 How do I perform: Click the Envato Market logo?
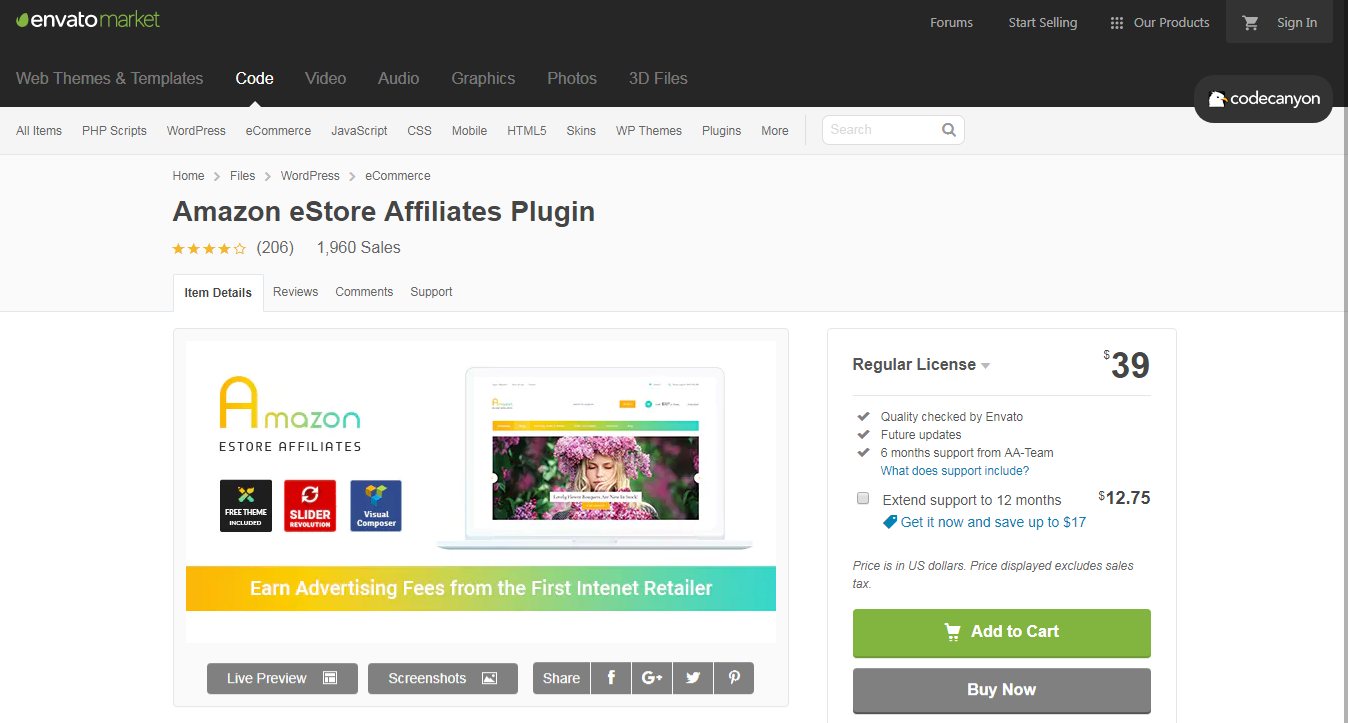pos(88,20)
